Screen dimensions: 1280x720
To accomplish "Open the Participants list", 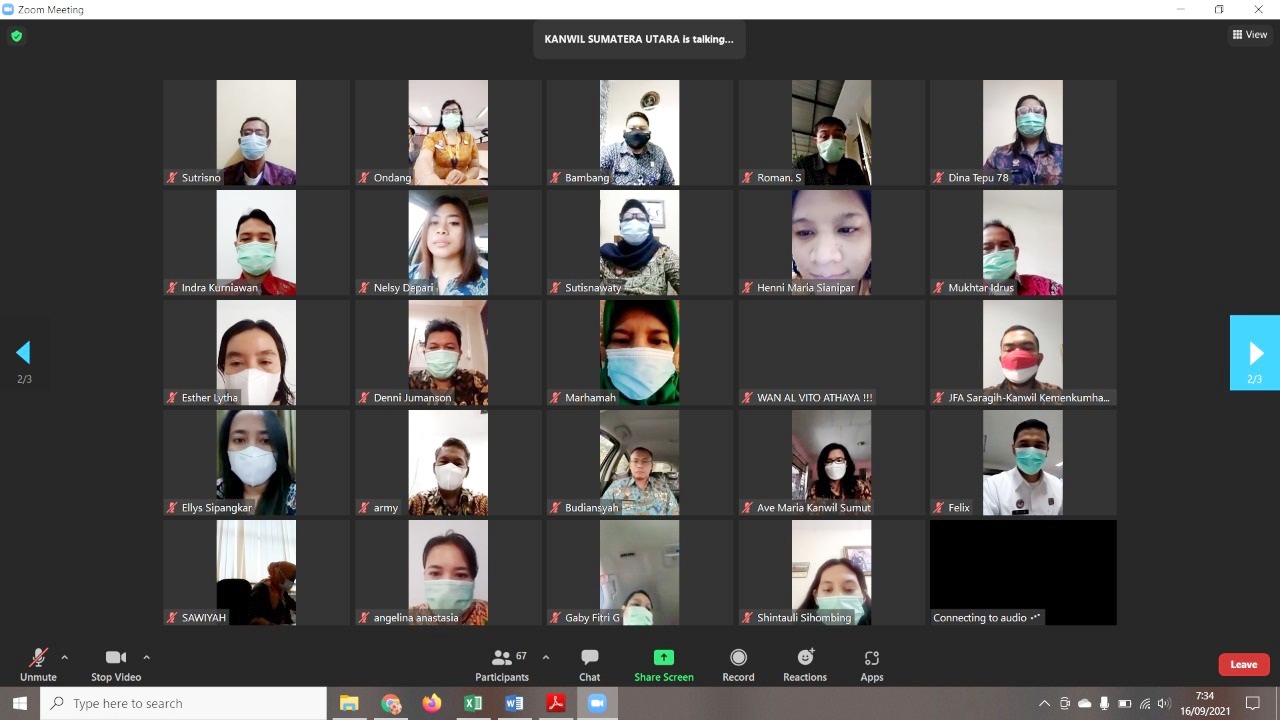I will pyautogui.click(x=502, y=658).
